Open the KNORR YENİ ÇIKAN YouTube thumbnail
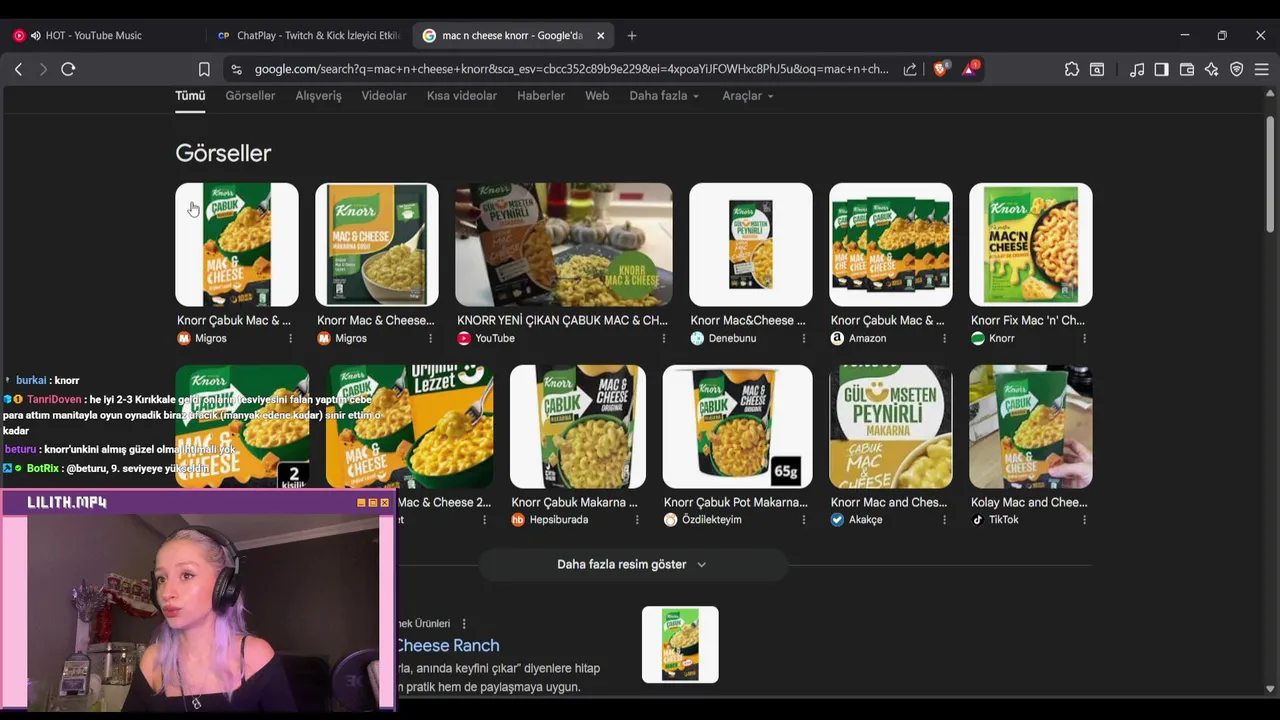The height and width of the screenshot is (720, 1280). tap(564, 244)
